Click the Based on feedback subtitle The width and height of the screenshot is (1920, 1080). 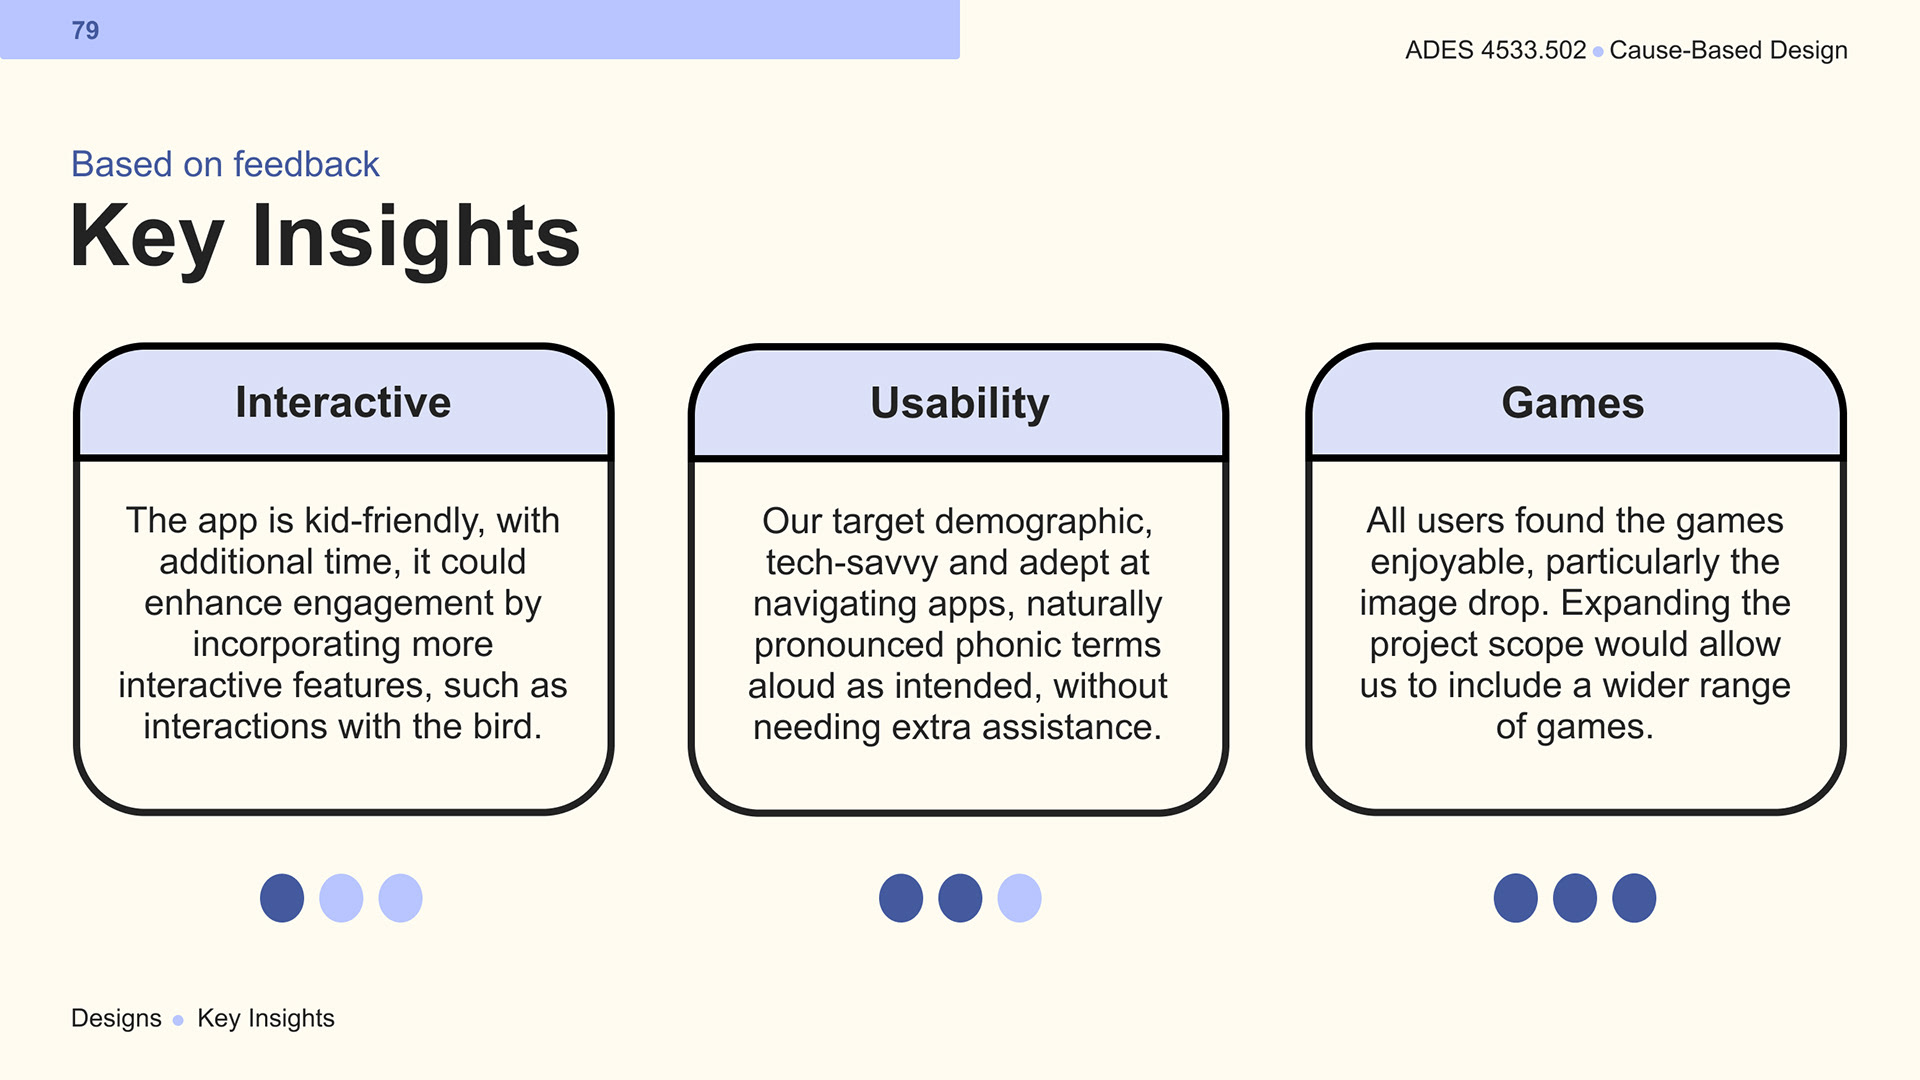pyautogui.click(x=225, y=164)
